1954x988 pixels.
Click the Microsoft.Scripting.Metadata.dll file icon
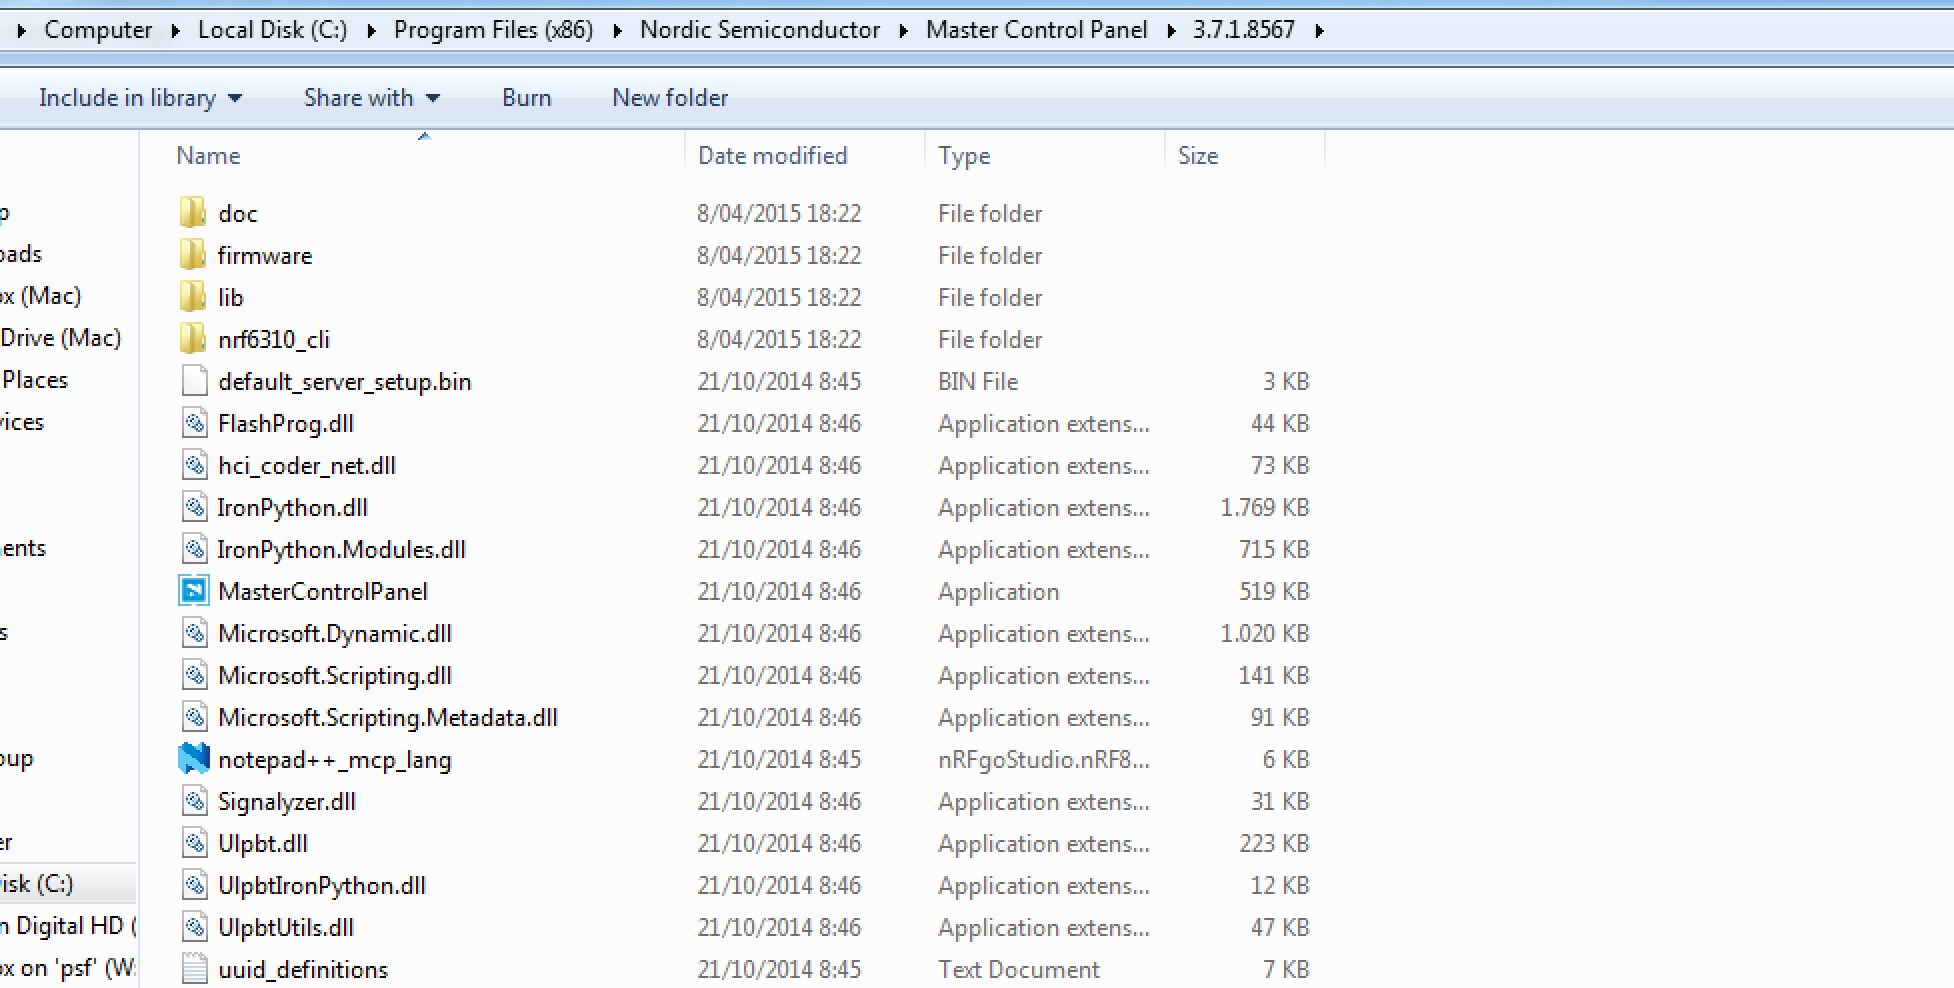[194, 717]
